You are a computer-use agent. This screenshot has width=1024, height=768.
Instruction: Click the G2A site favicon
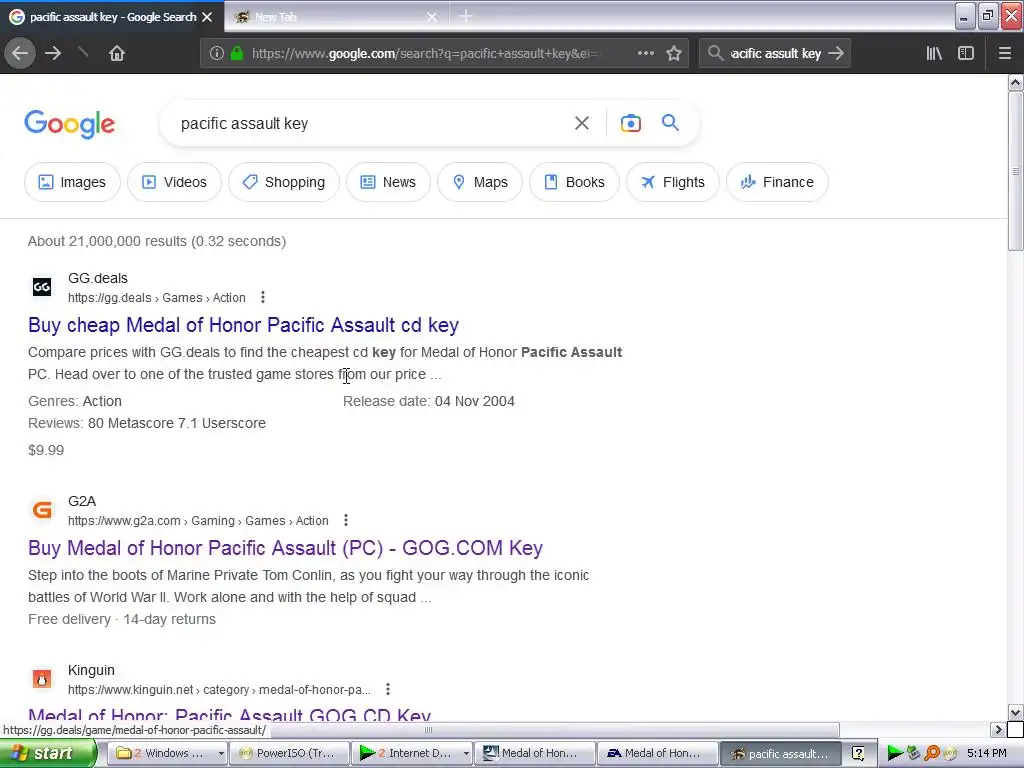(x=42, y=509)
